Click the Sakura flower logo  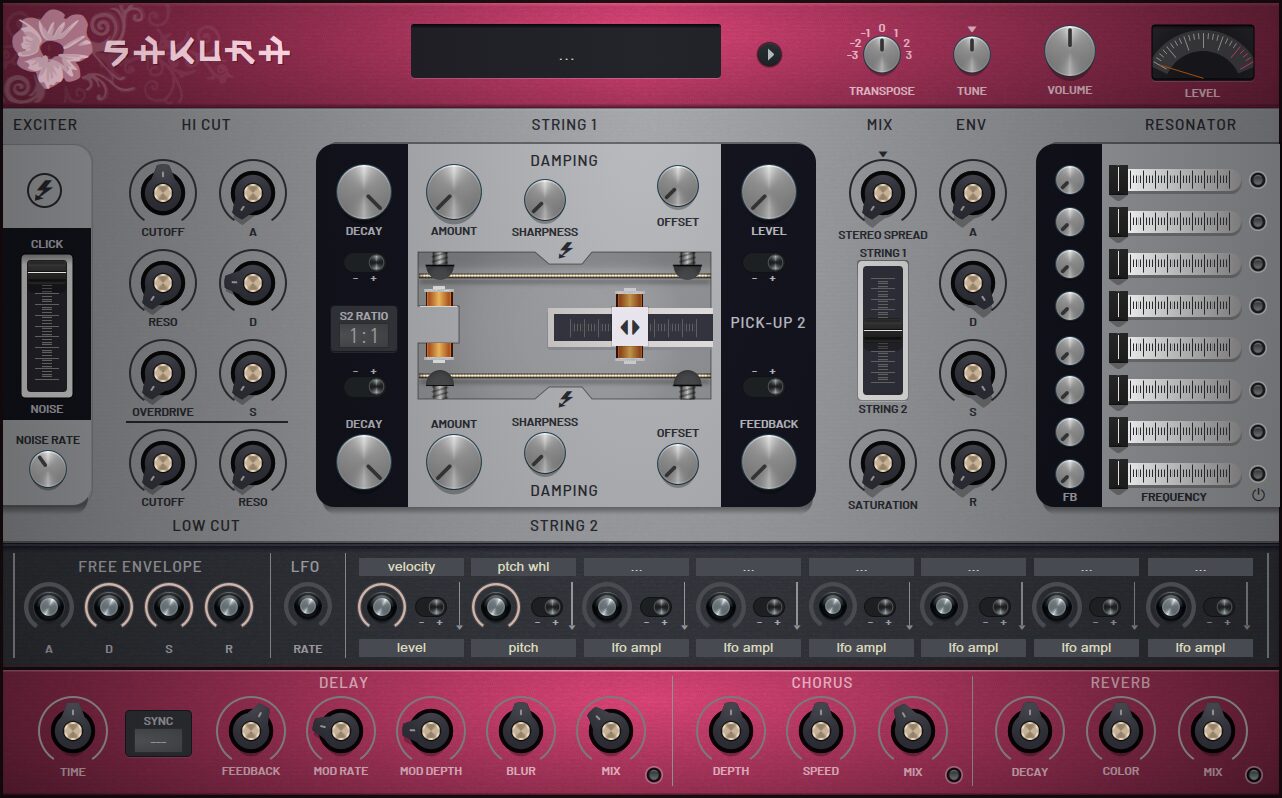50,51
